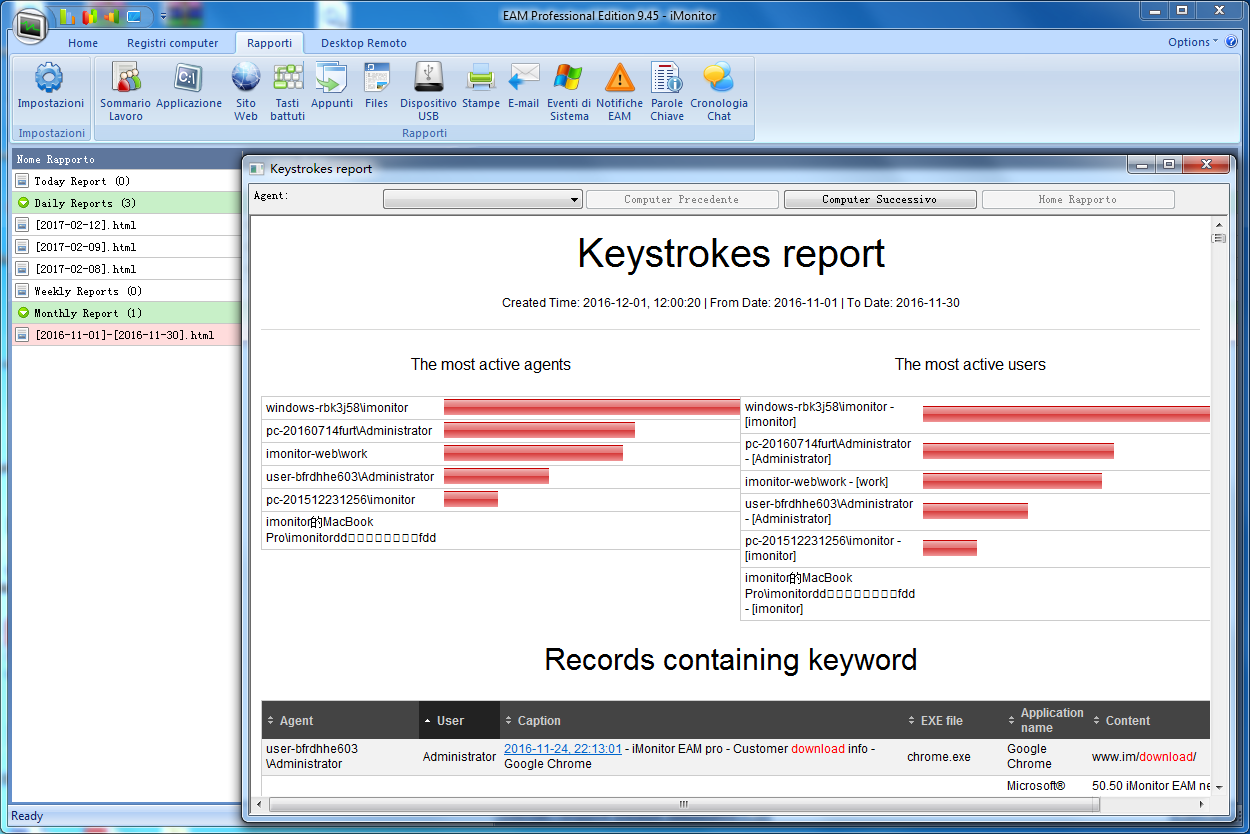Collapse the Monthly Report group

pos(24,313)
